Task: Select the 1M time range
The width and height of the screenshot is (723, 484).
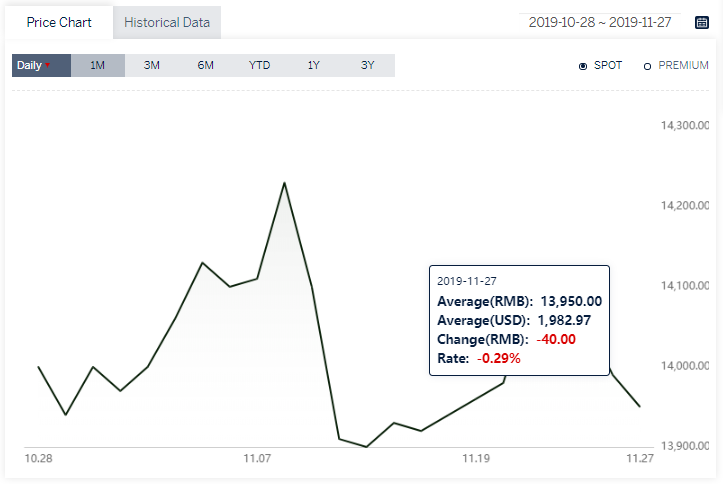Action: click(x=98, y=65)
